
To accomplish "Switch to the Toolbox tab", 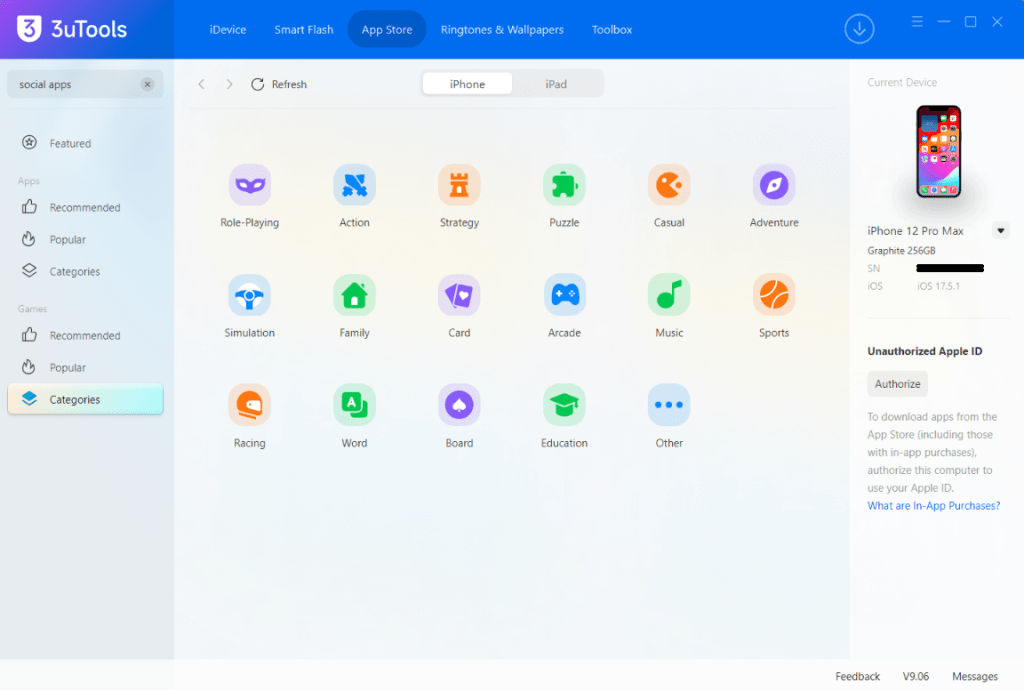I will coord(611,30).
